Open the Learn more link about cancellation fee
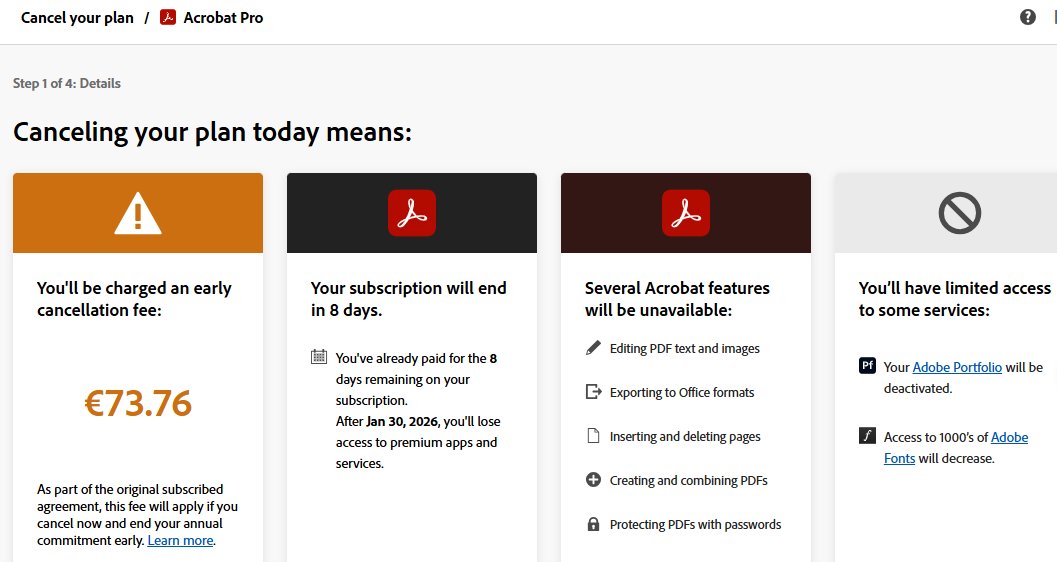The height and width of the screenshot is (562, 1057). point(180,540)
